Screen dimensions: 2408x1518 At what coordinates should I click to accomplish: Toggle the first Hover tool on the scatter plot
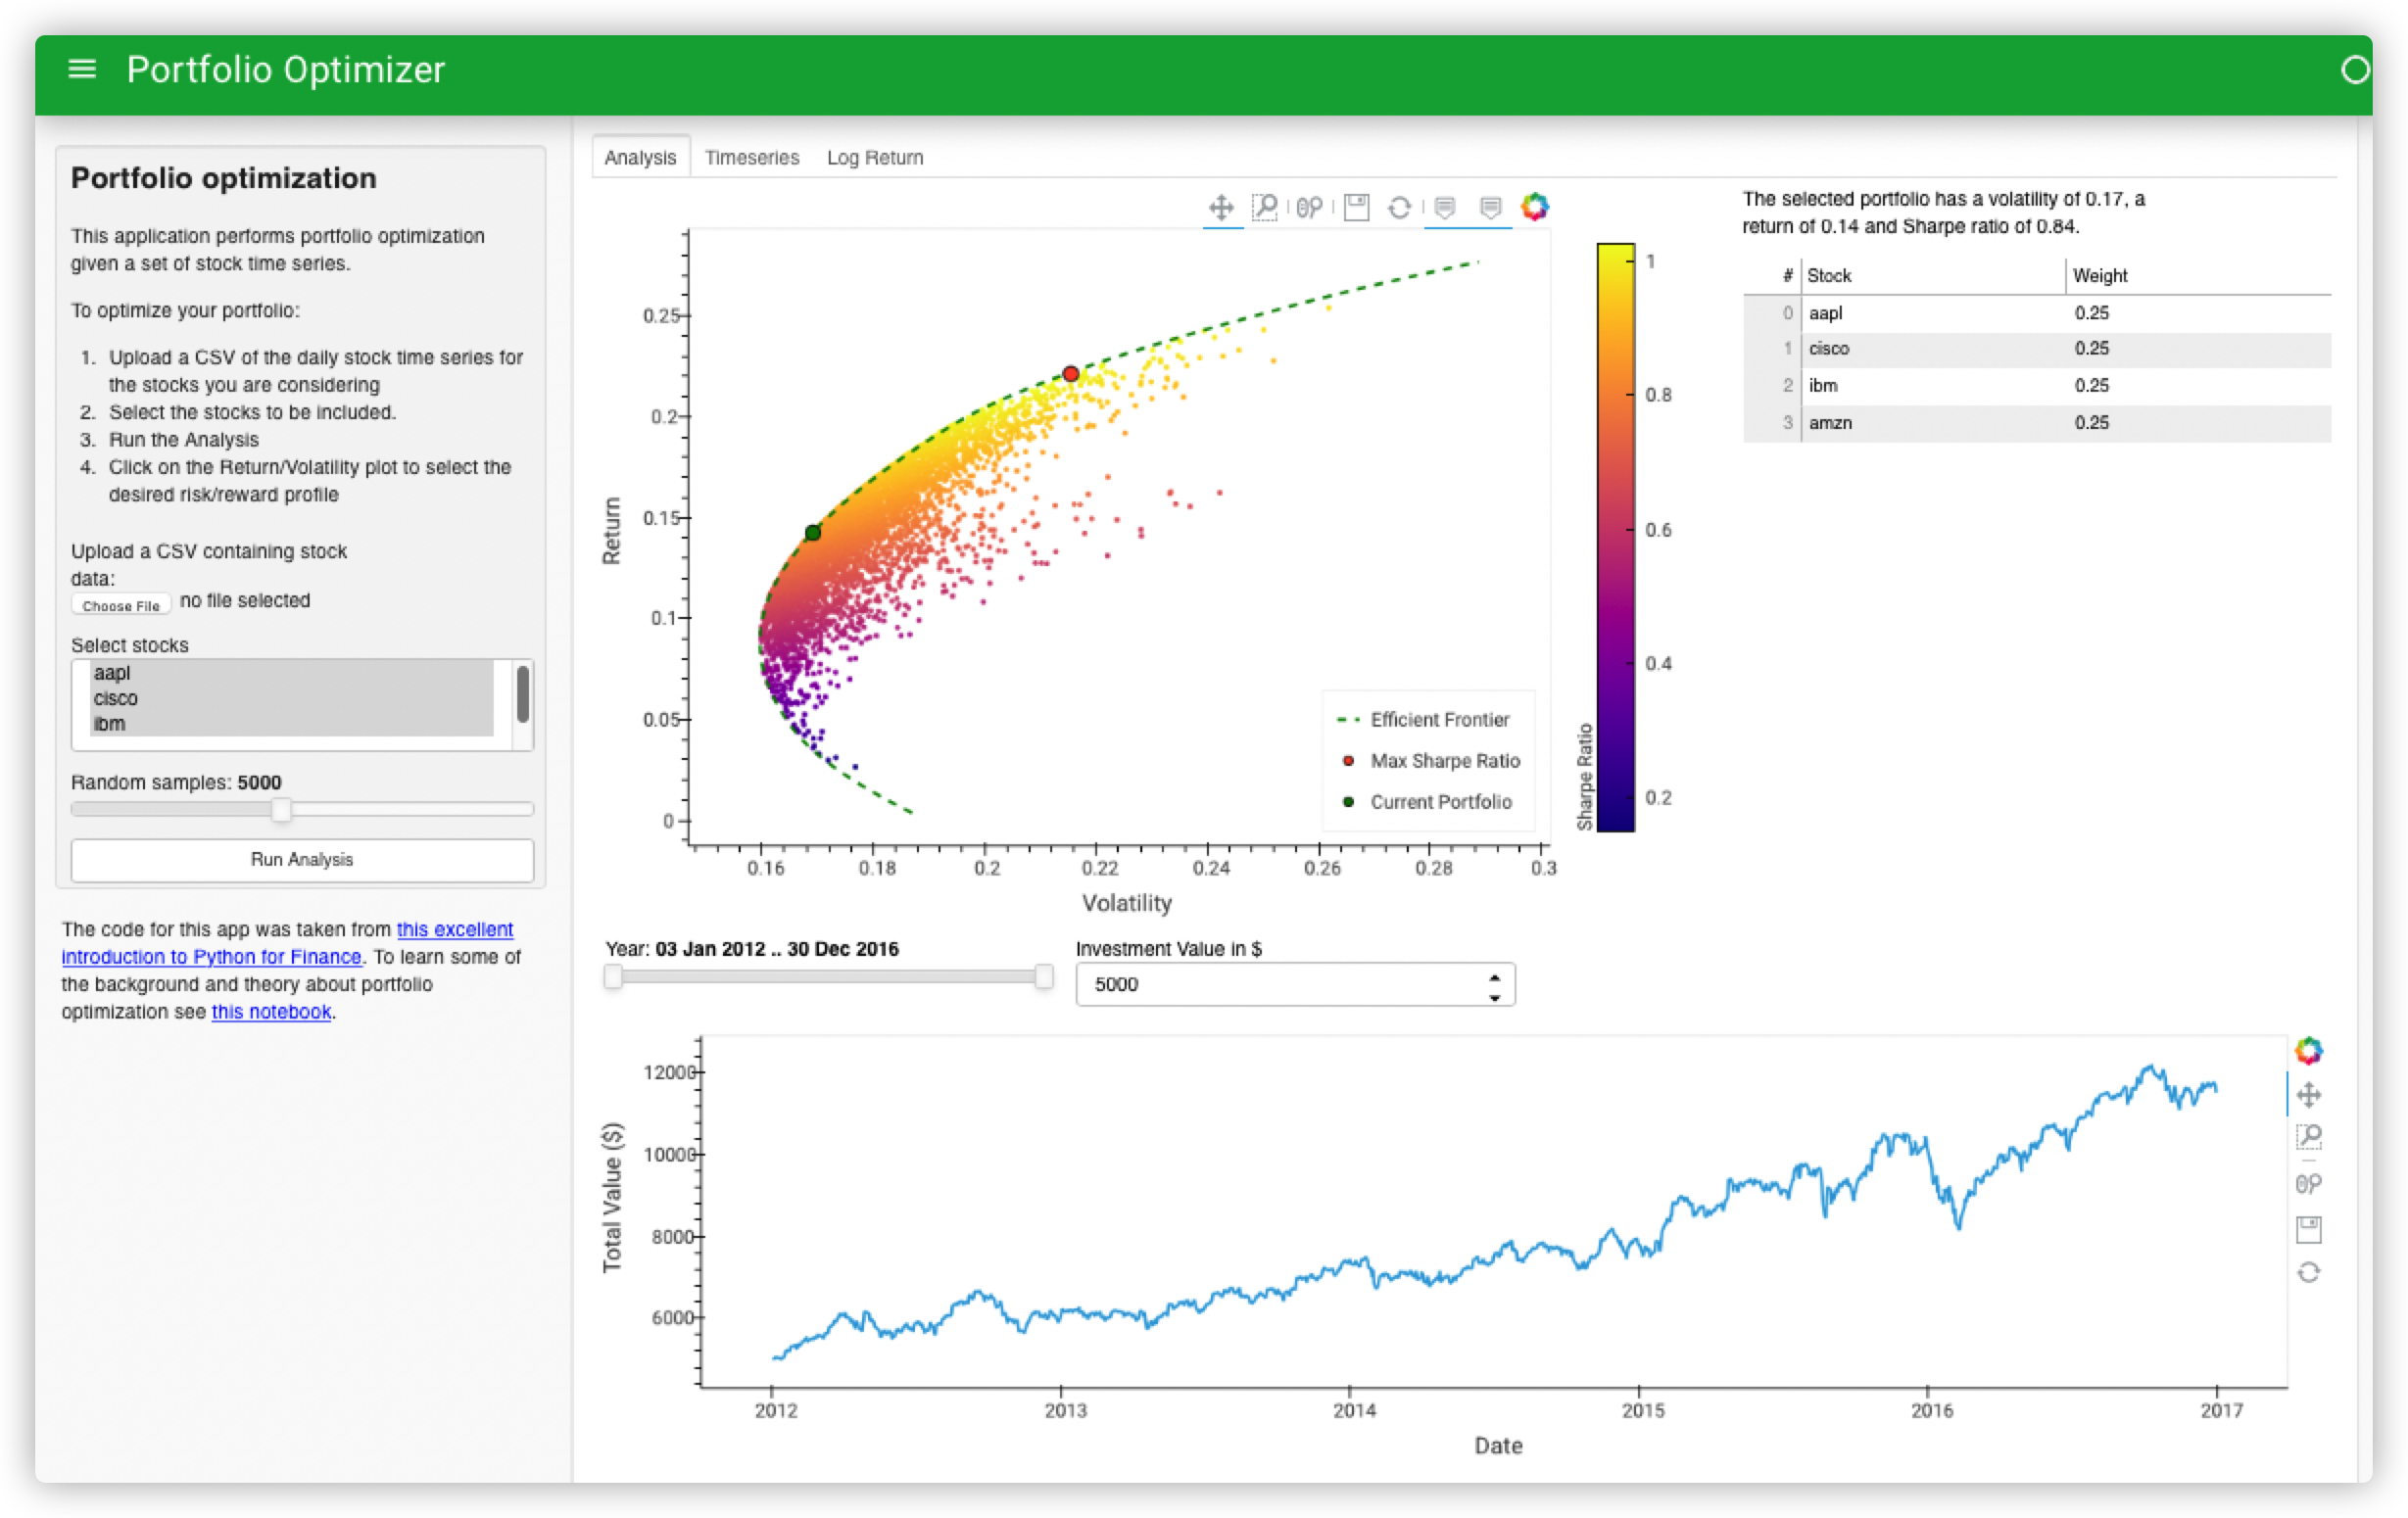click(1444, 207)
